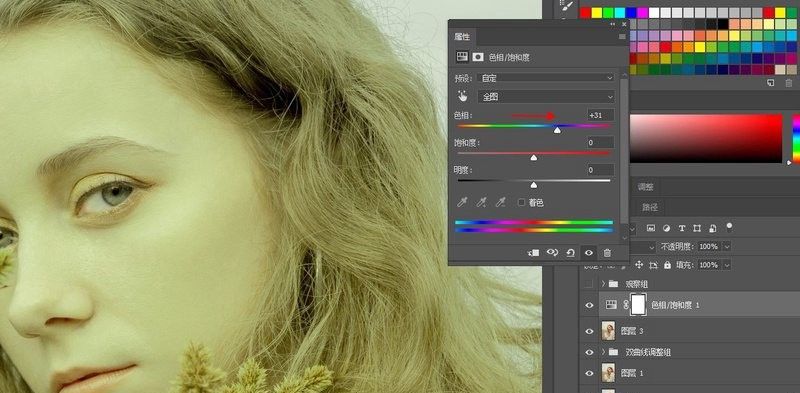This screenshot has width=800, height=393.
Task: Delete this adjustment layer via trash icon
Action: (607, 253)
